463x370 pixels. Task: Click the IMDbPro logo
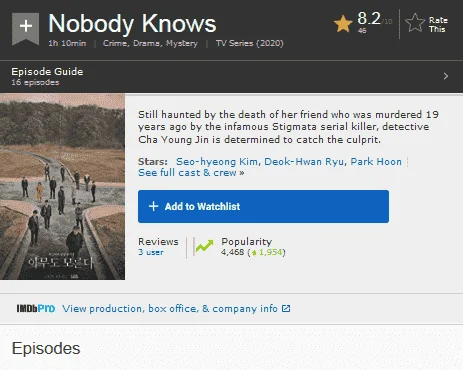click(36, 308)
